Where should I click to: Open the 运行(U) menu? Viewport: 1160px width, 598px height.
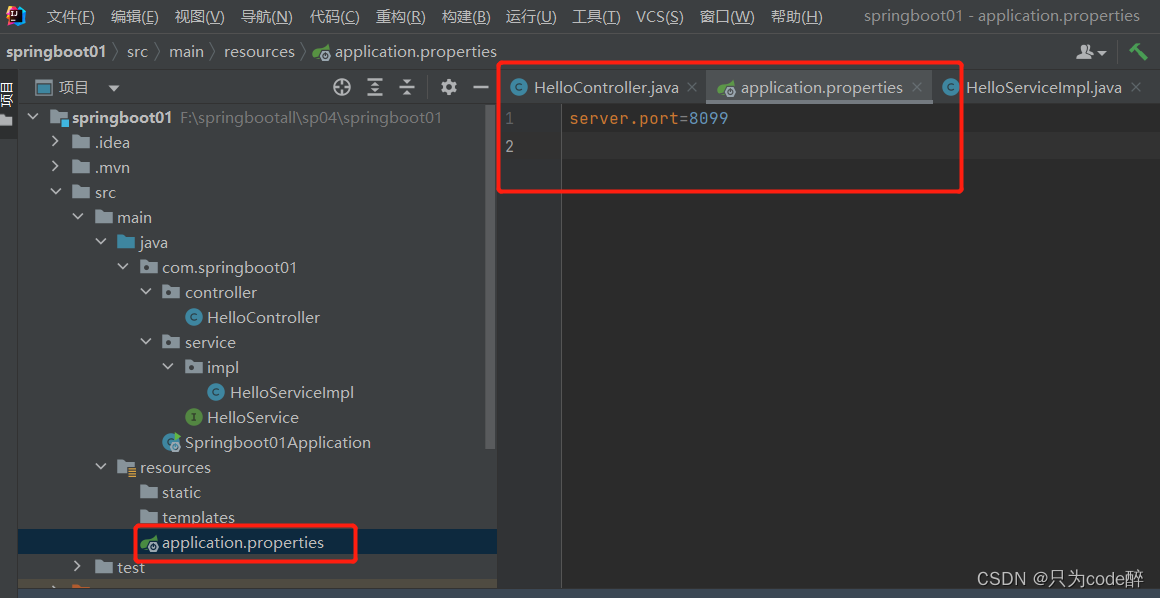click(531, 16)
